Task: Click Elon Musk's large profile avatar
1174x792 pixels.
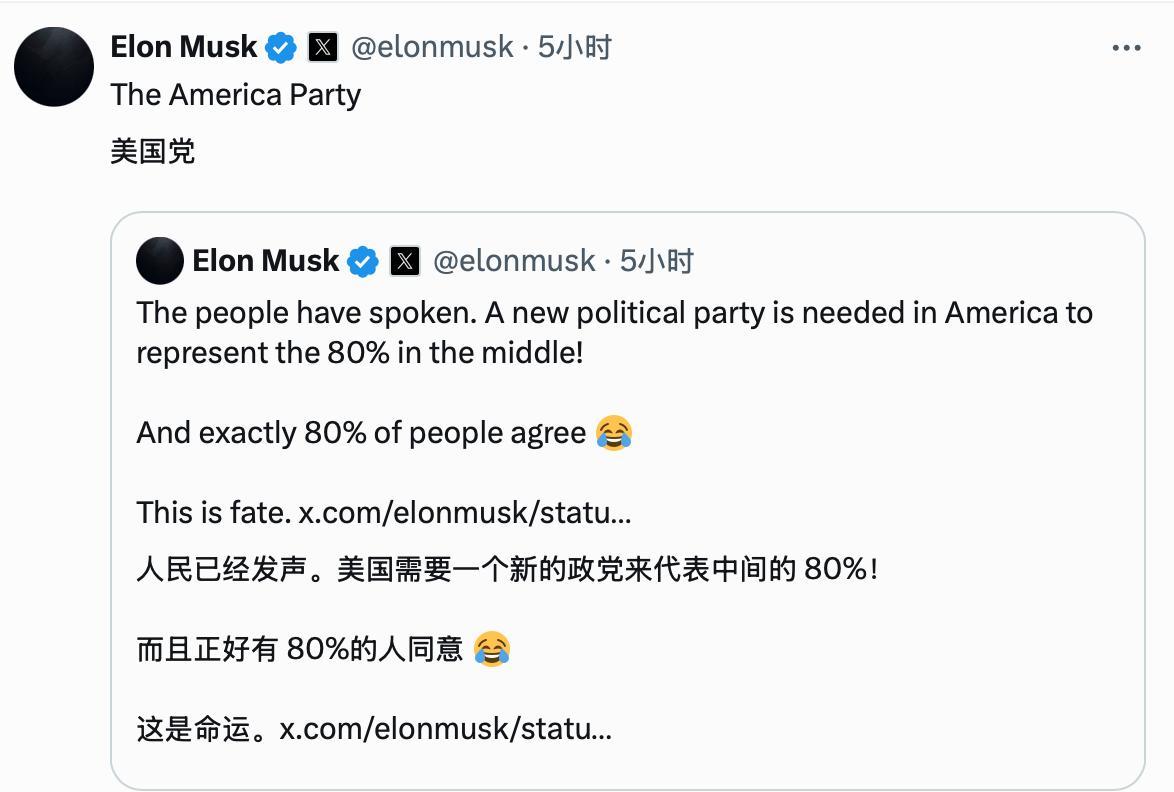Action: [54, 67]
